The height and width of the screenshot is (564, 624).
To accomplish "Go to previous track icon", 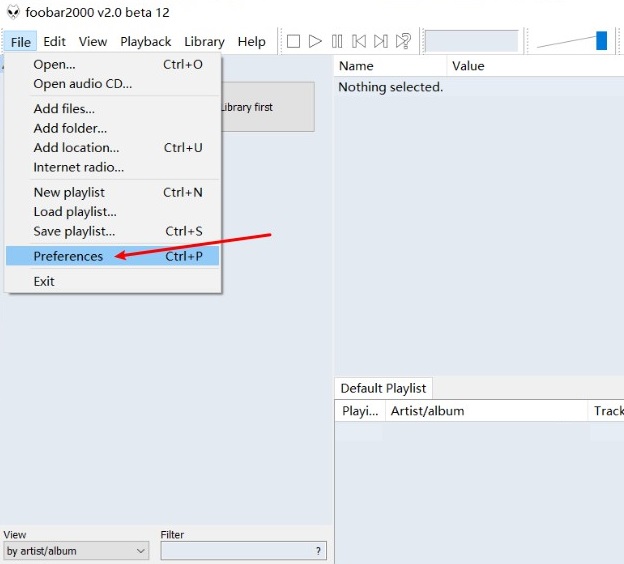I will (x=359, y=41).
